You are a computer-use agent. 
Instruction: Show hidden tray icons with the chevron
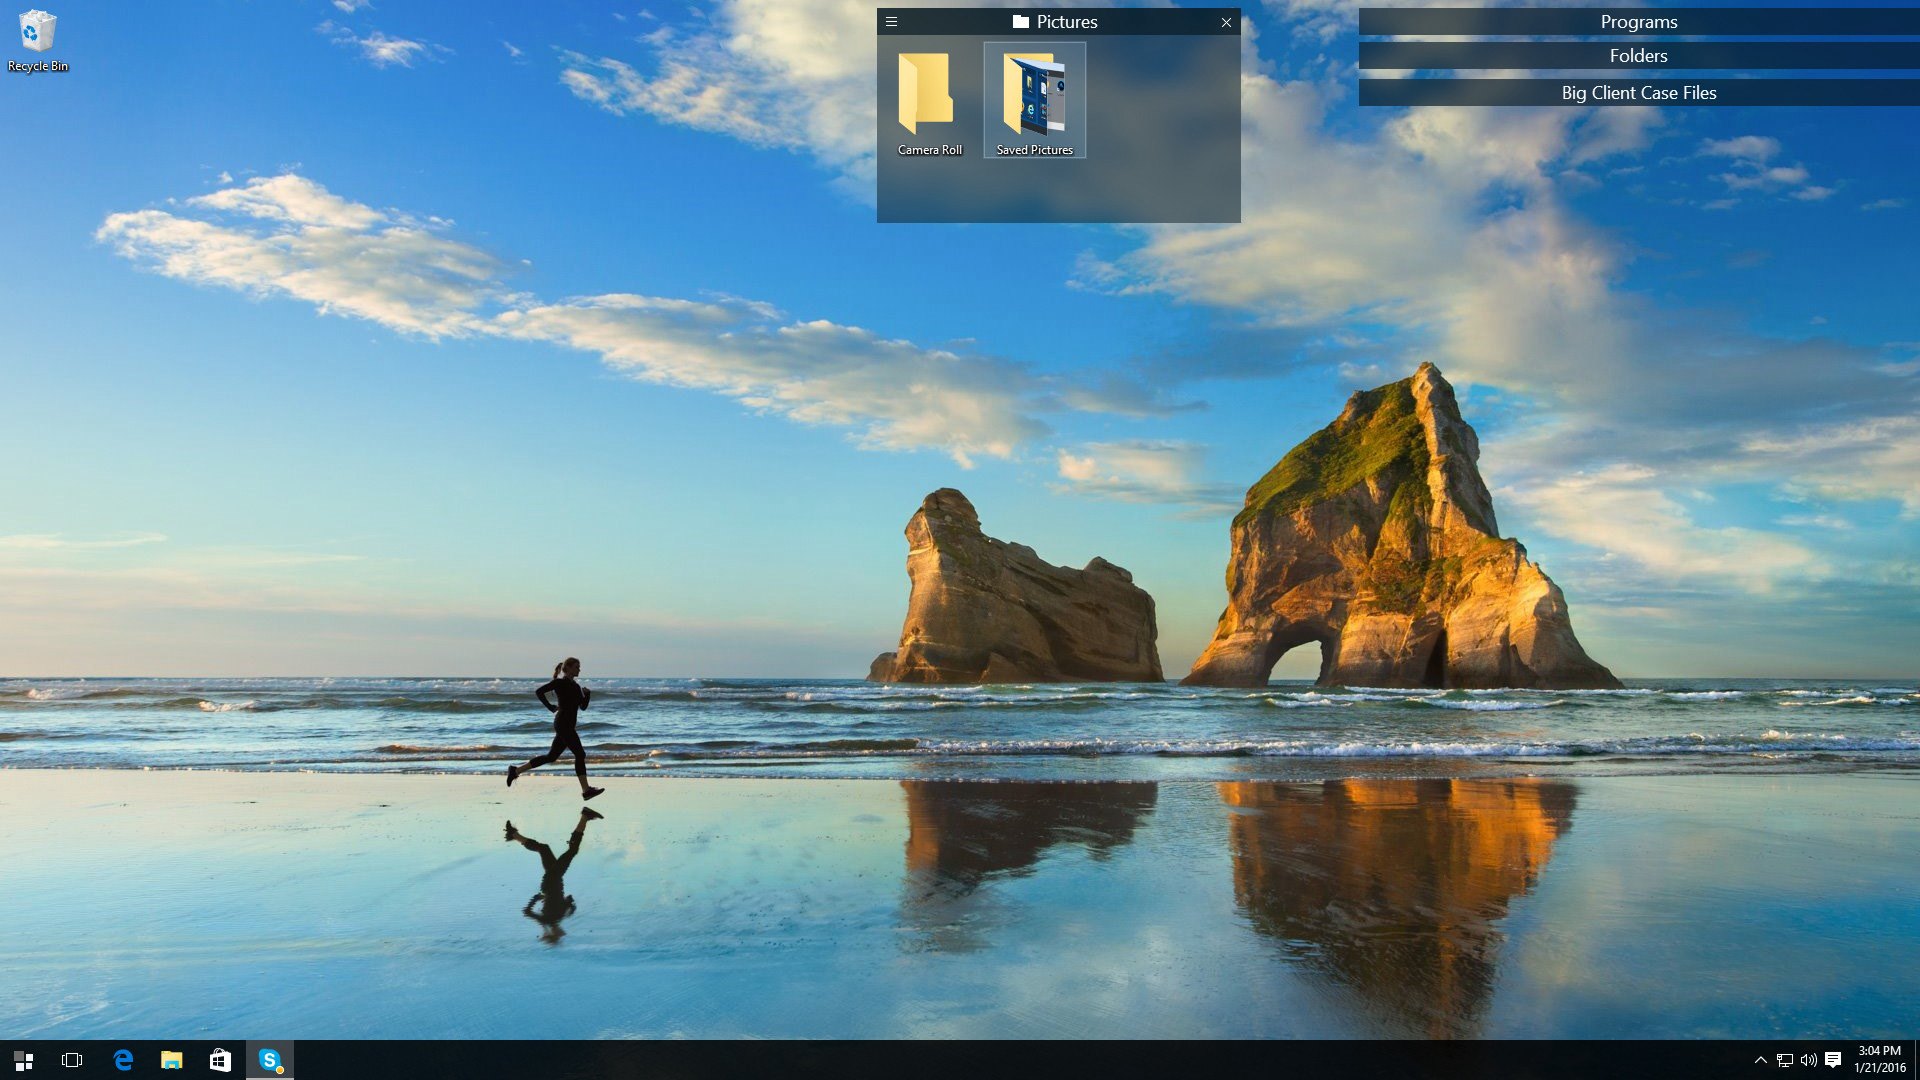1760,1059
